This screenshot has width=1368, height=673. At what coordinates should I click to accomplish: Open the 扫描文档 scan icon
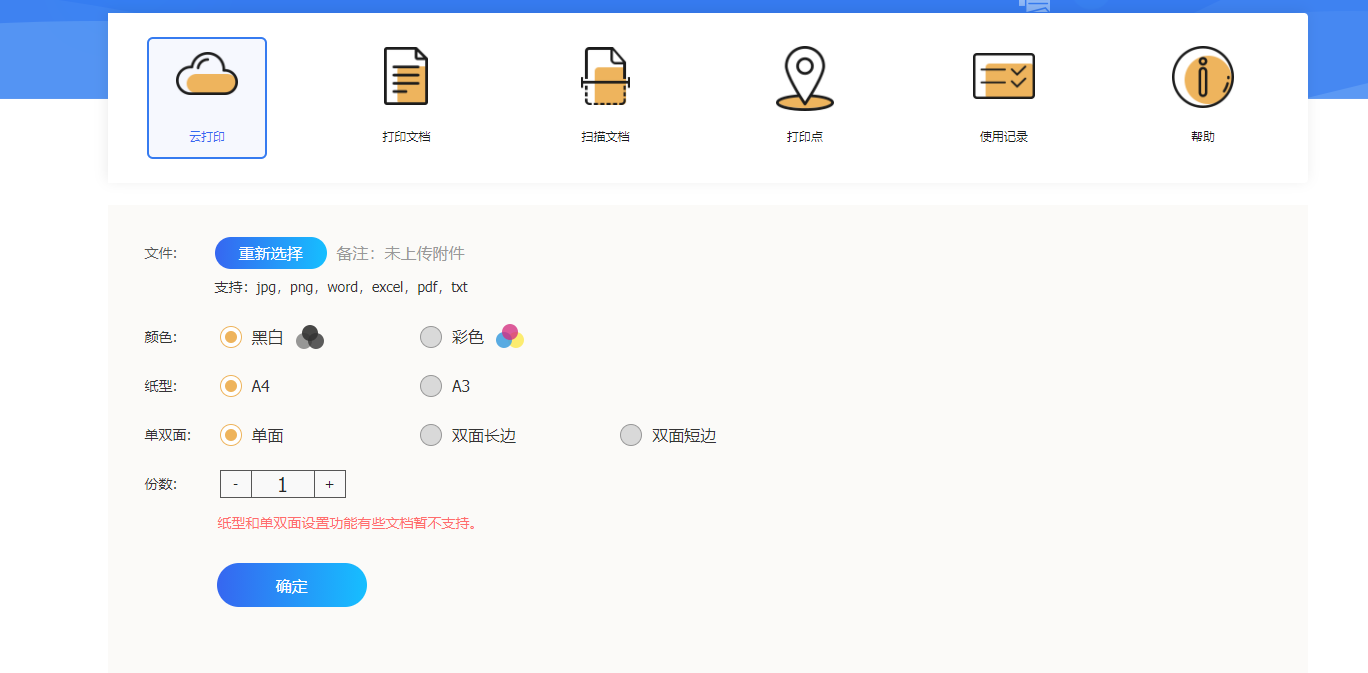605,77
